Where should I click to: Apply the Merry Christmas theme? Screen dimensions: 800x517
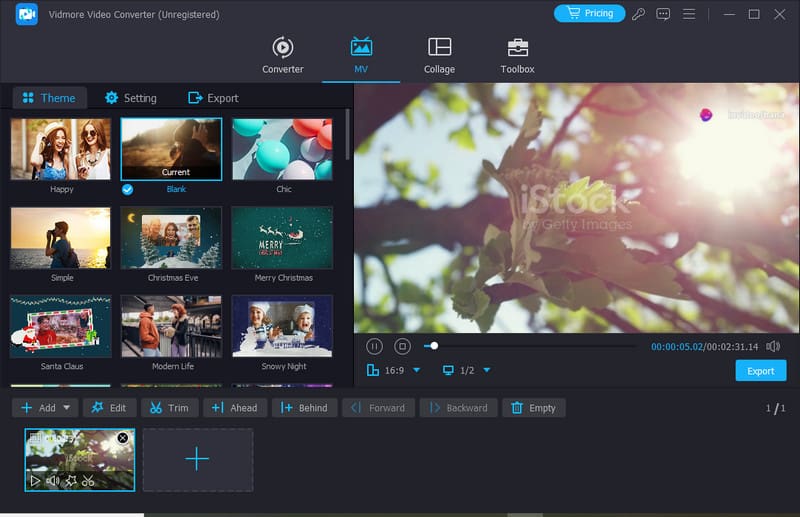coord(282,238)
